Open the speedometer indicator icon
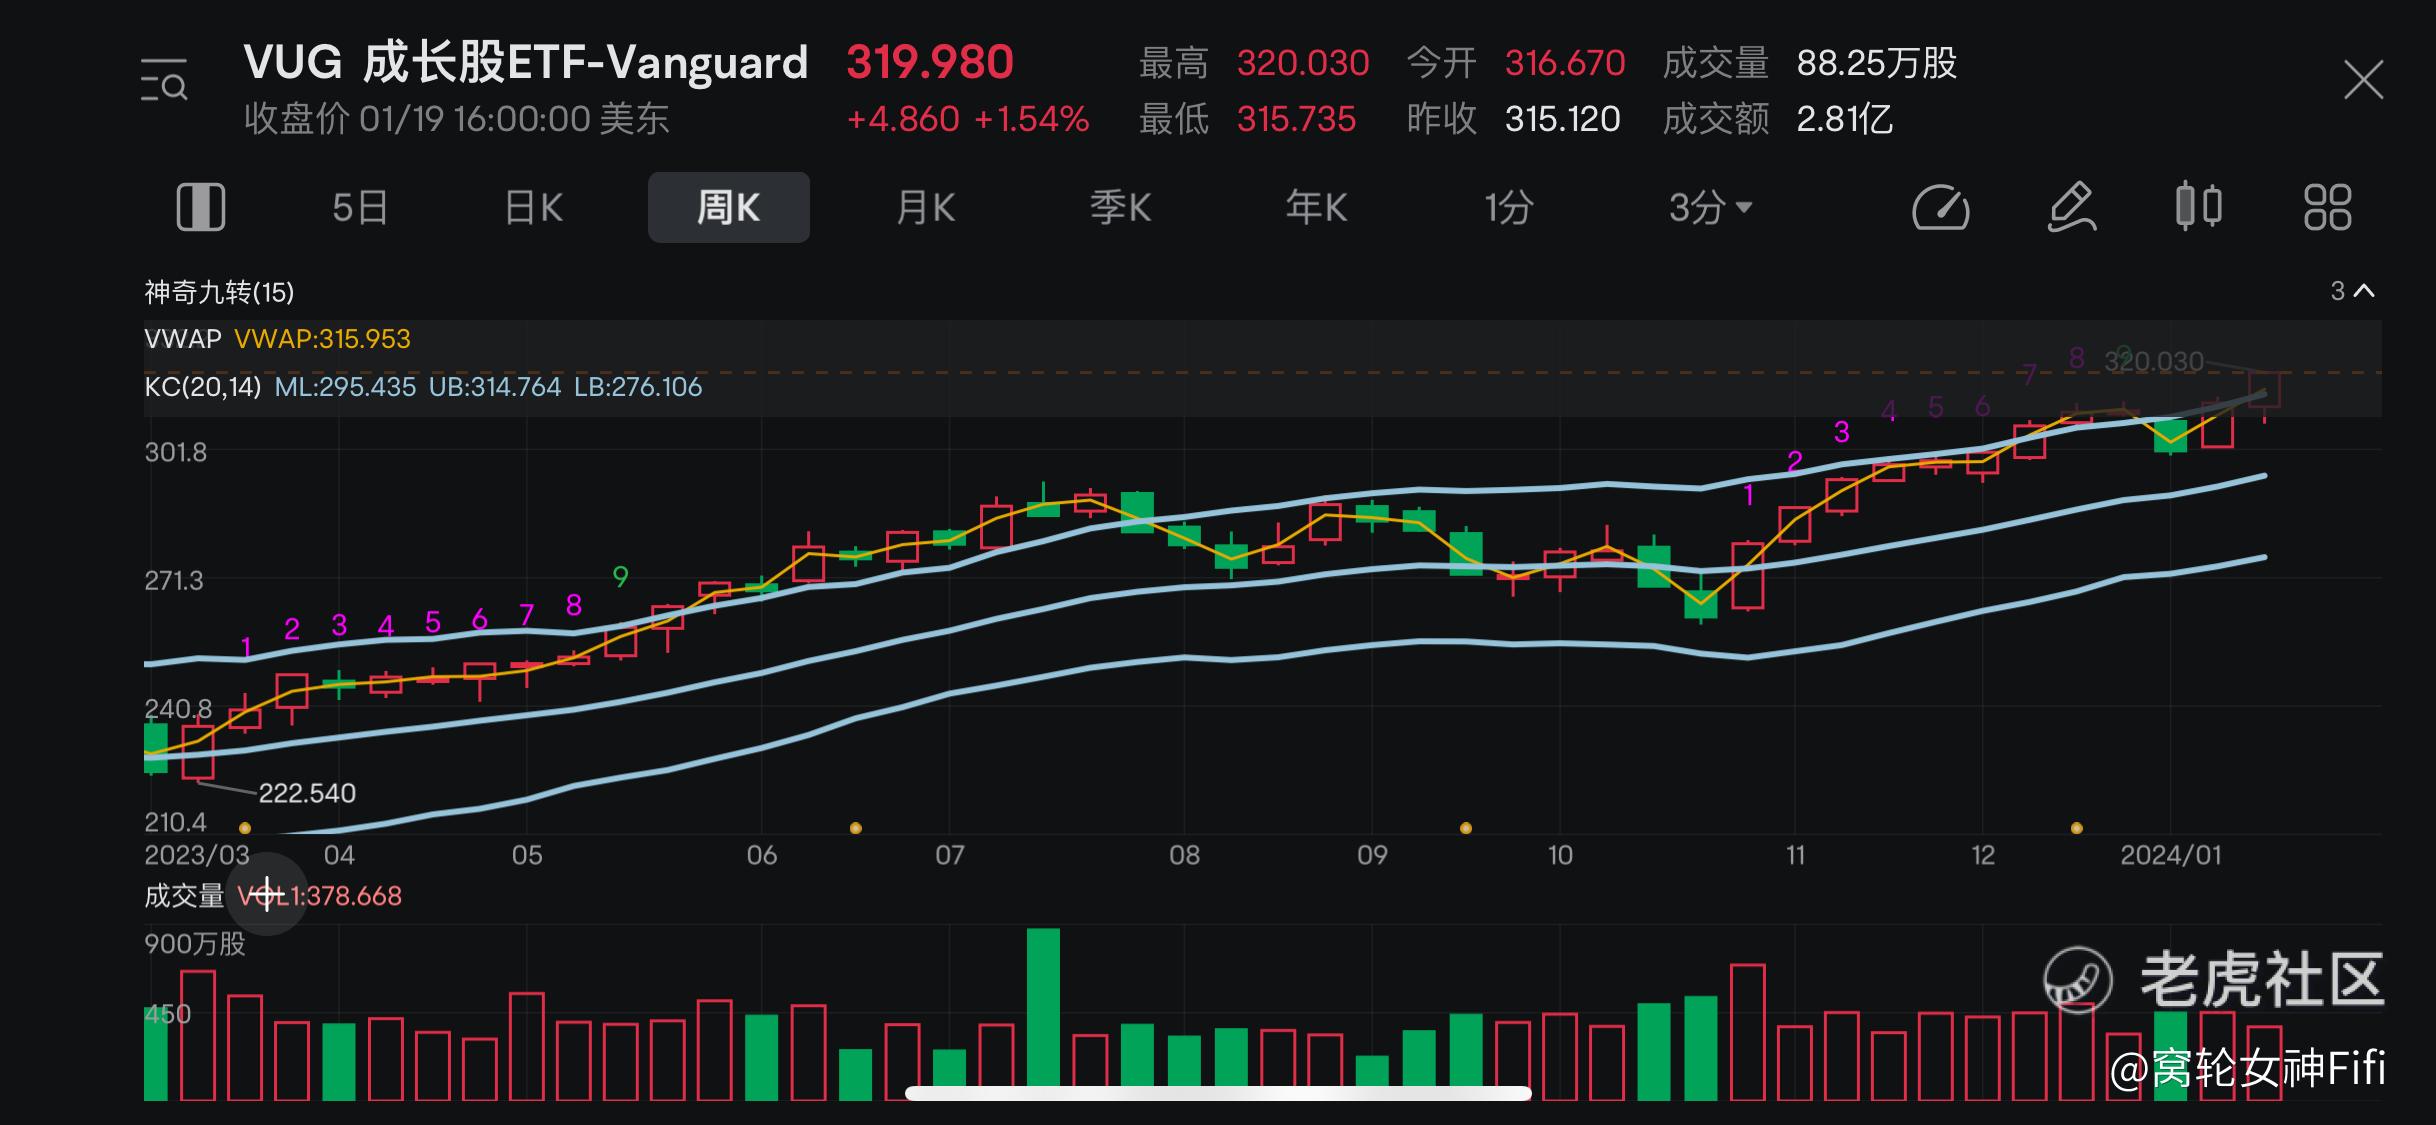 1940,208
